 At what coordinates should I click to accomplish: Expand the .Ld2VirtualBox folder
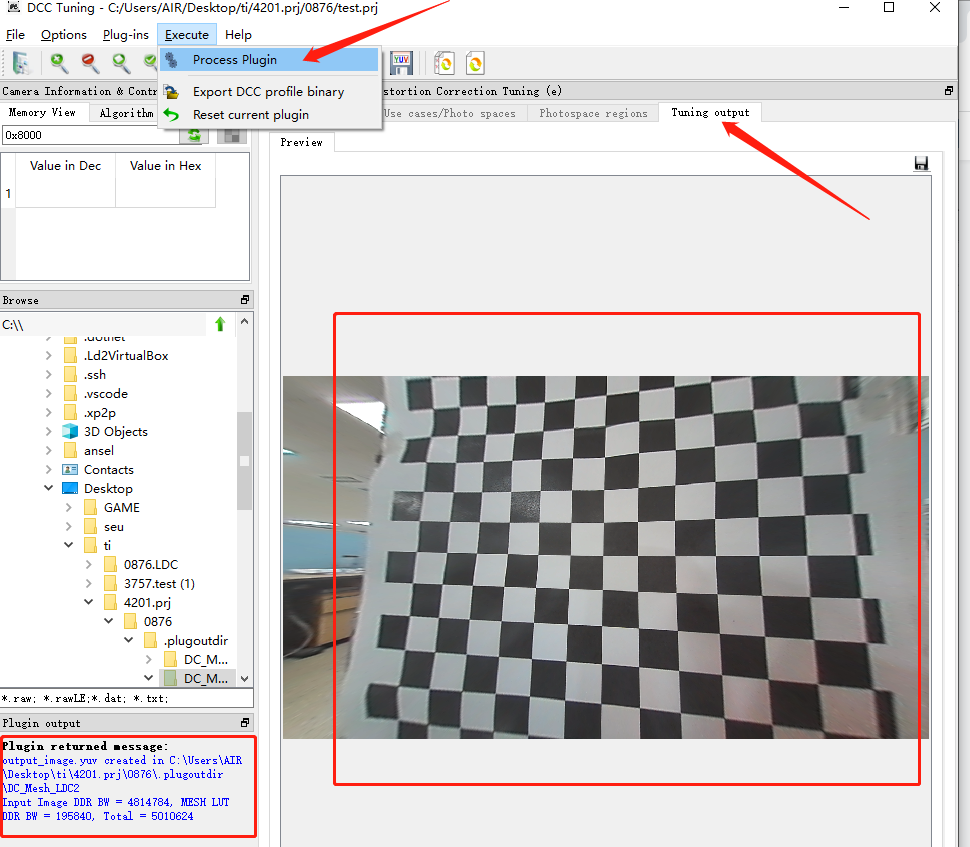point(49,355)
